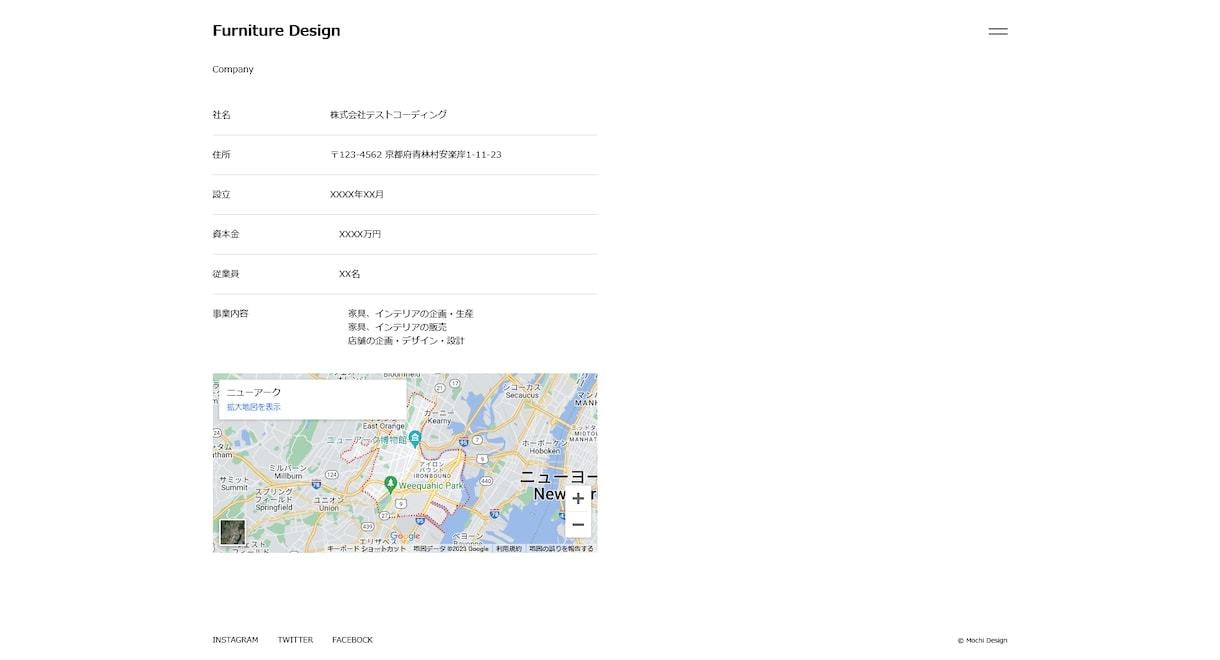Click the 住所 row label

coord(221,155)
